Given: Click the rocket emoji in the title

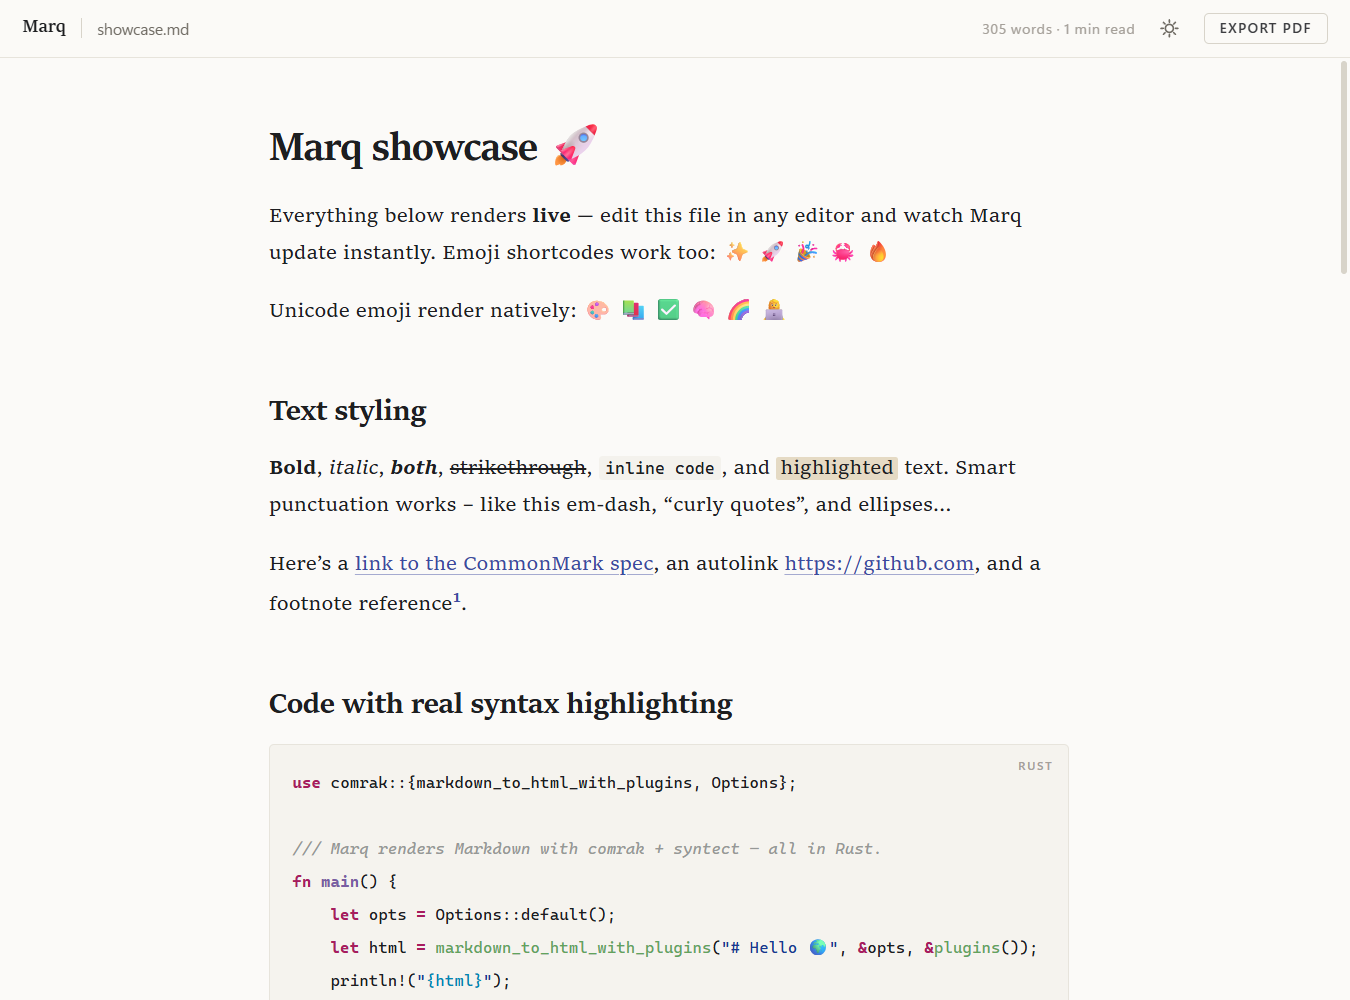Looking at the screenshot, I should pos(576,145).
